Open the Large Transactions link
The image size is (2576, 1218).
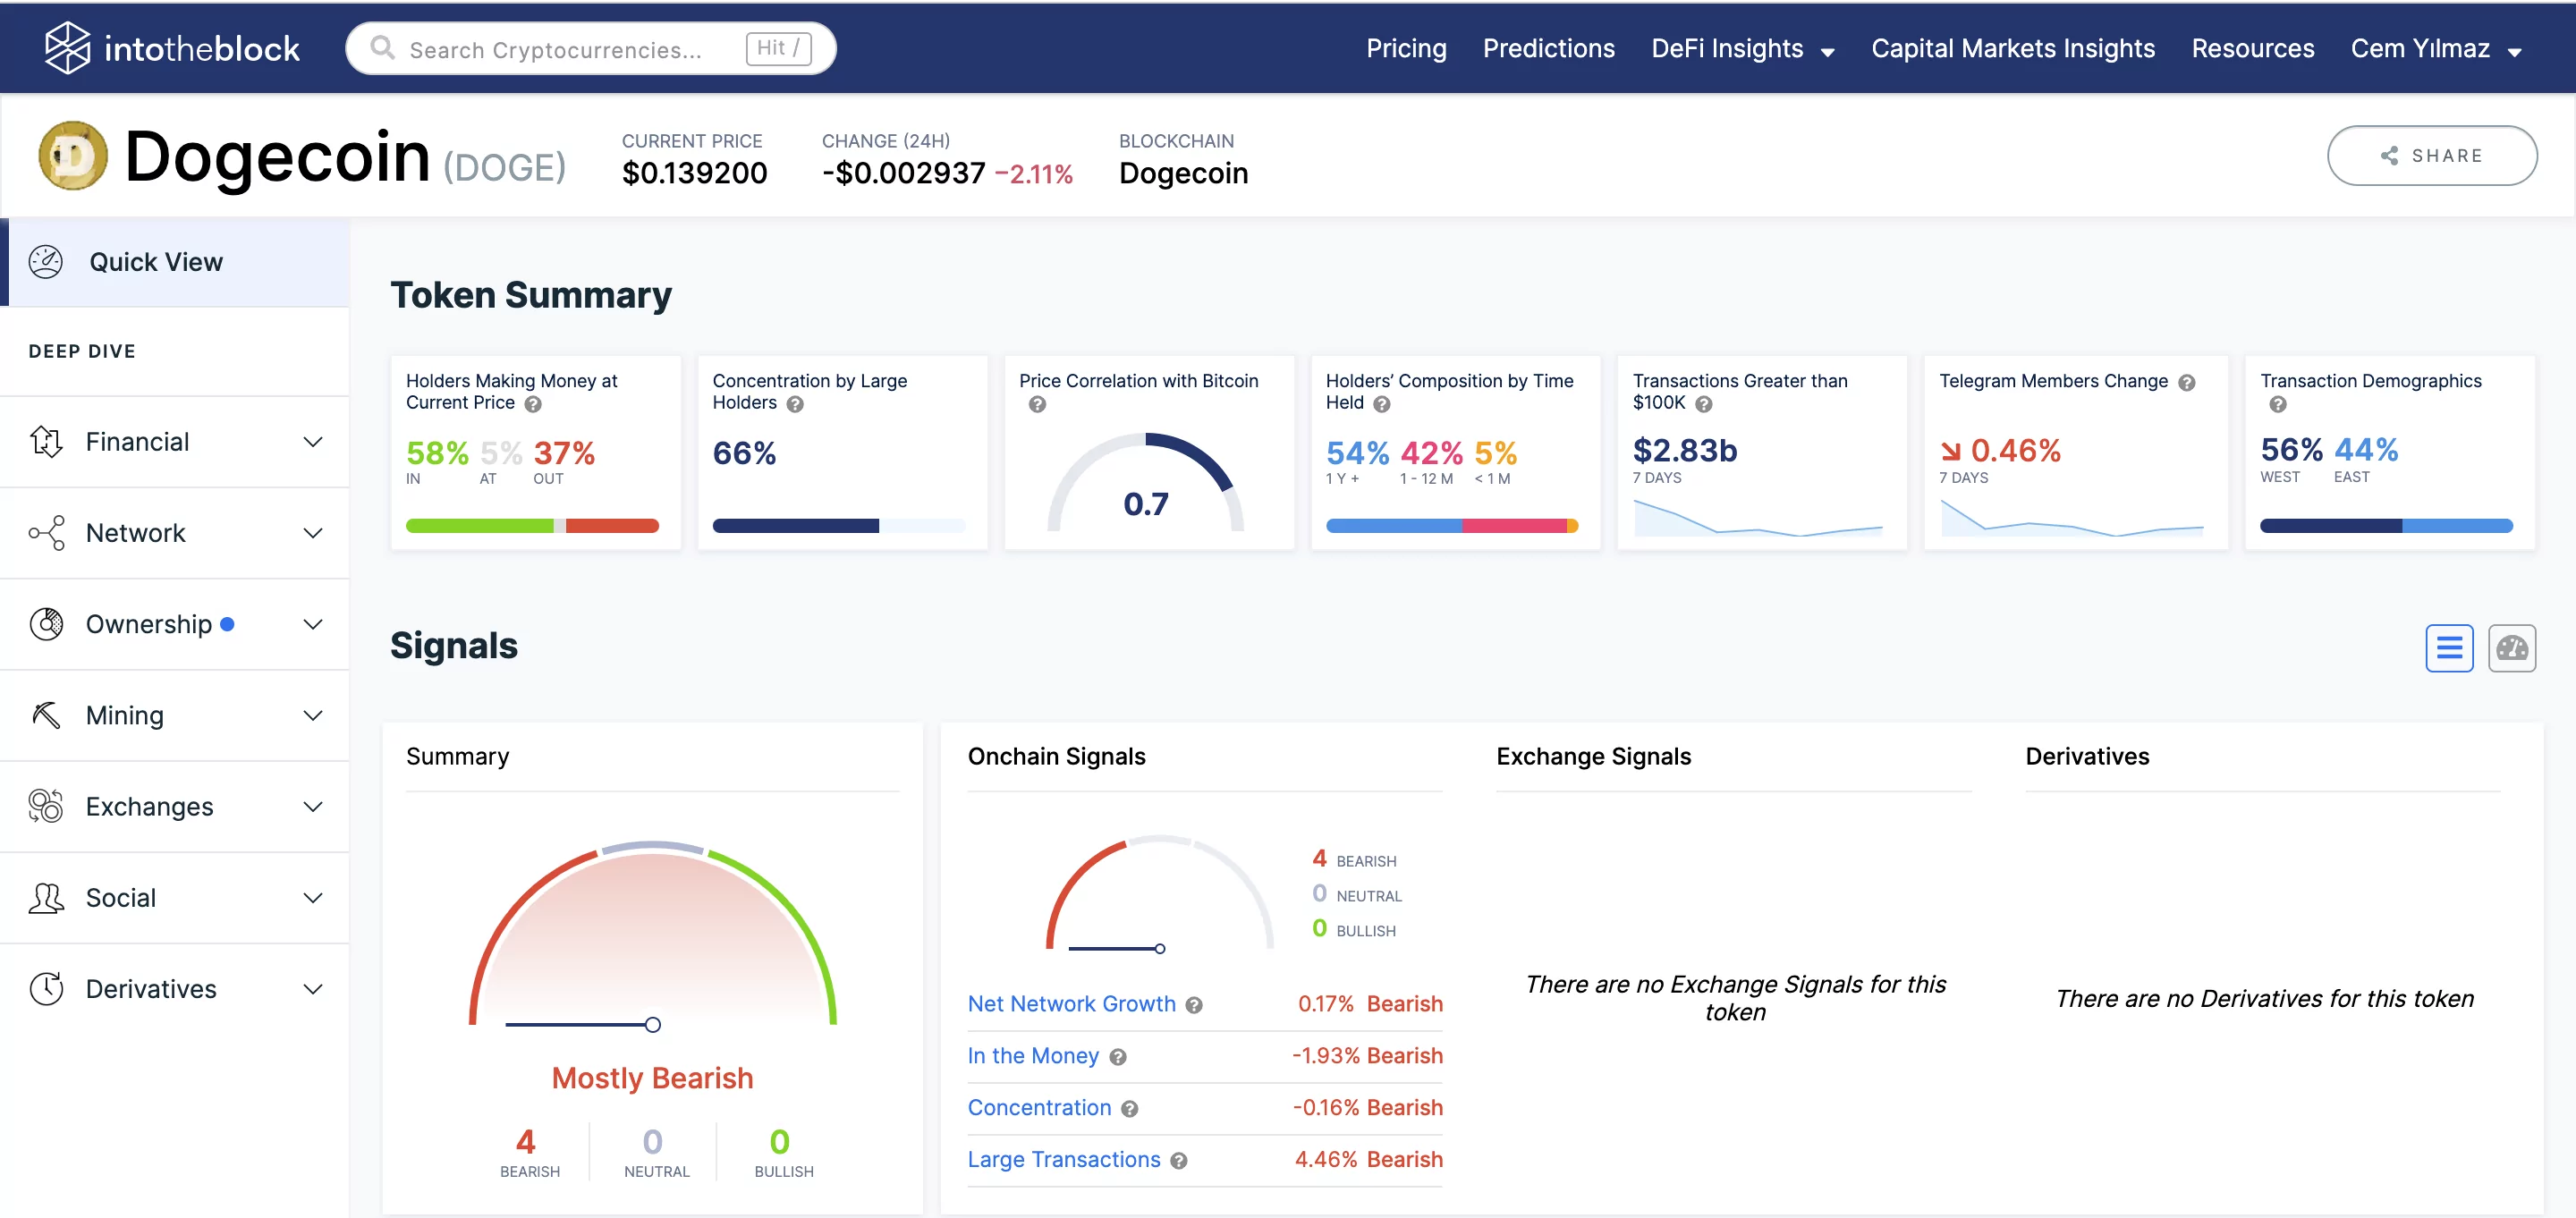coord(1064,1159)
